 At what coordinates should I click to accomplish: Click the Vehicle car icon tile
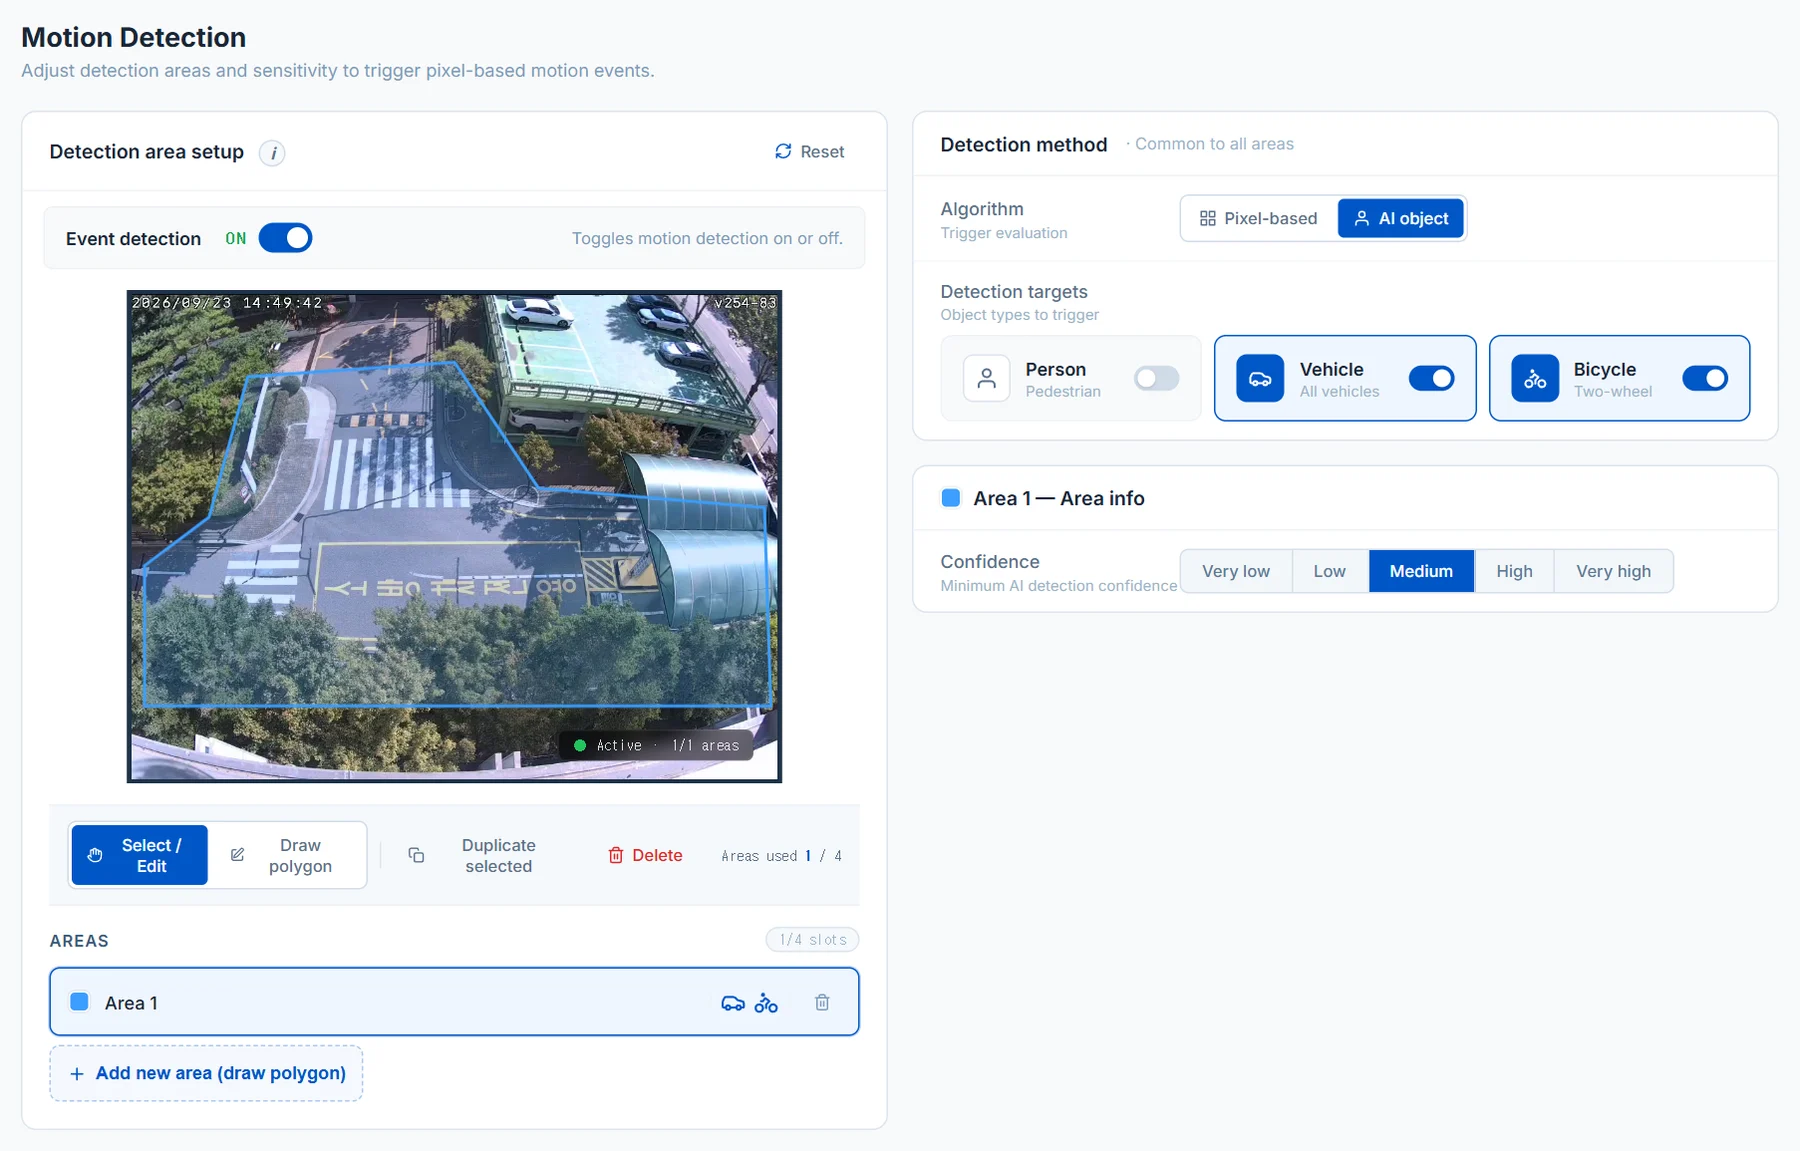[1260, 378]
